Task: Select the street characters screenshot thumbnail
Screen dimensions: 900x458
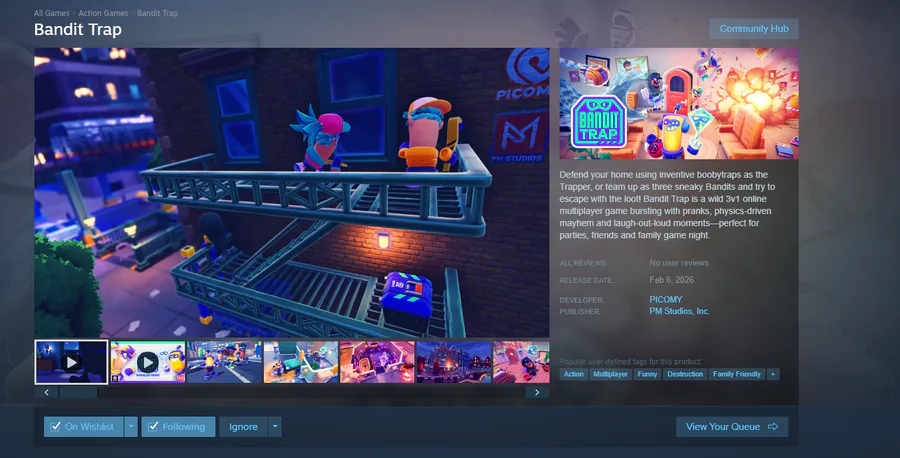Action: (x=224, y=362)
